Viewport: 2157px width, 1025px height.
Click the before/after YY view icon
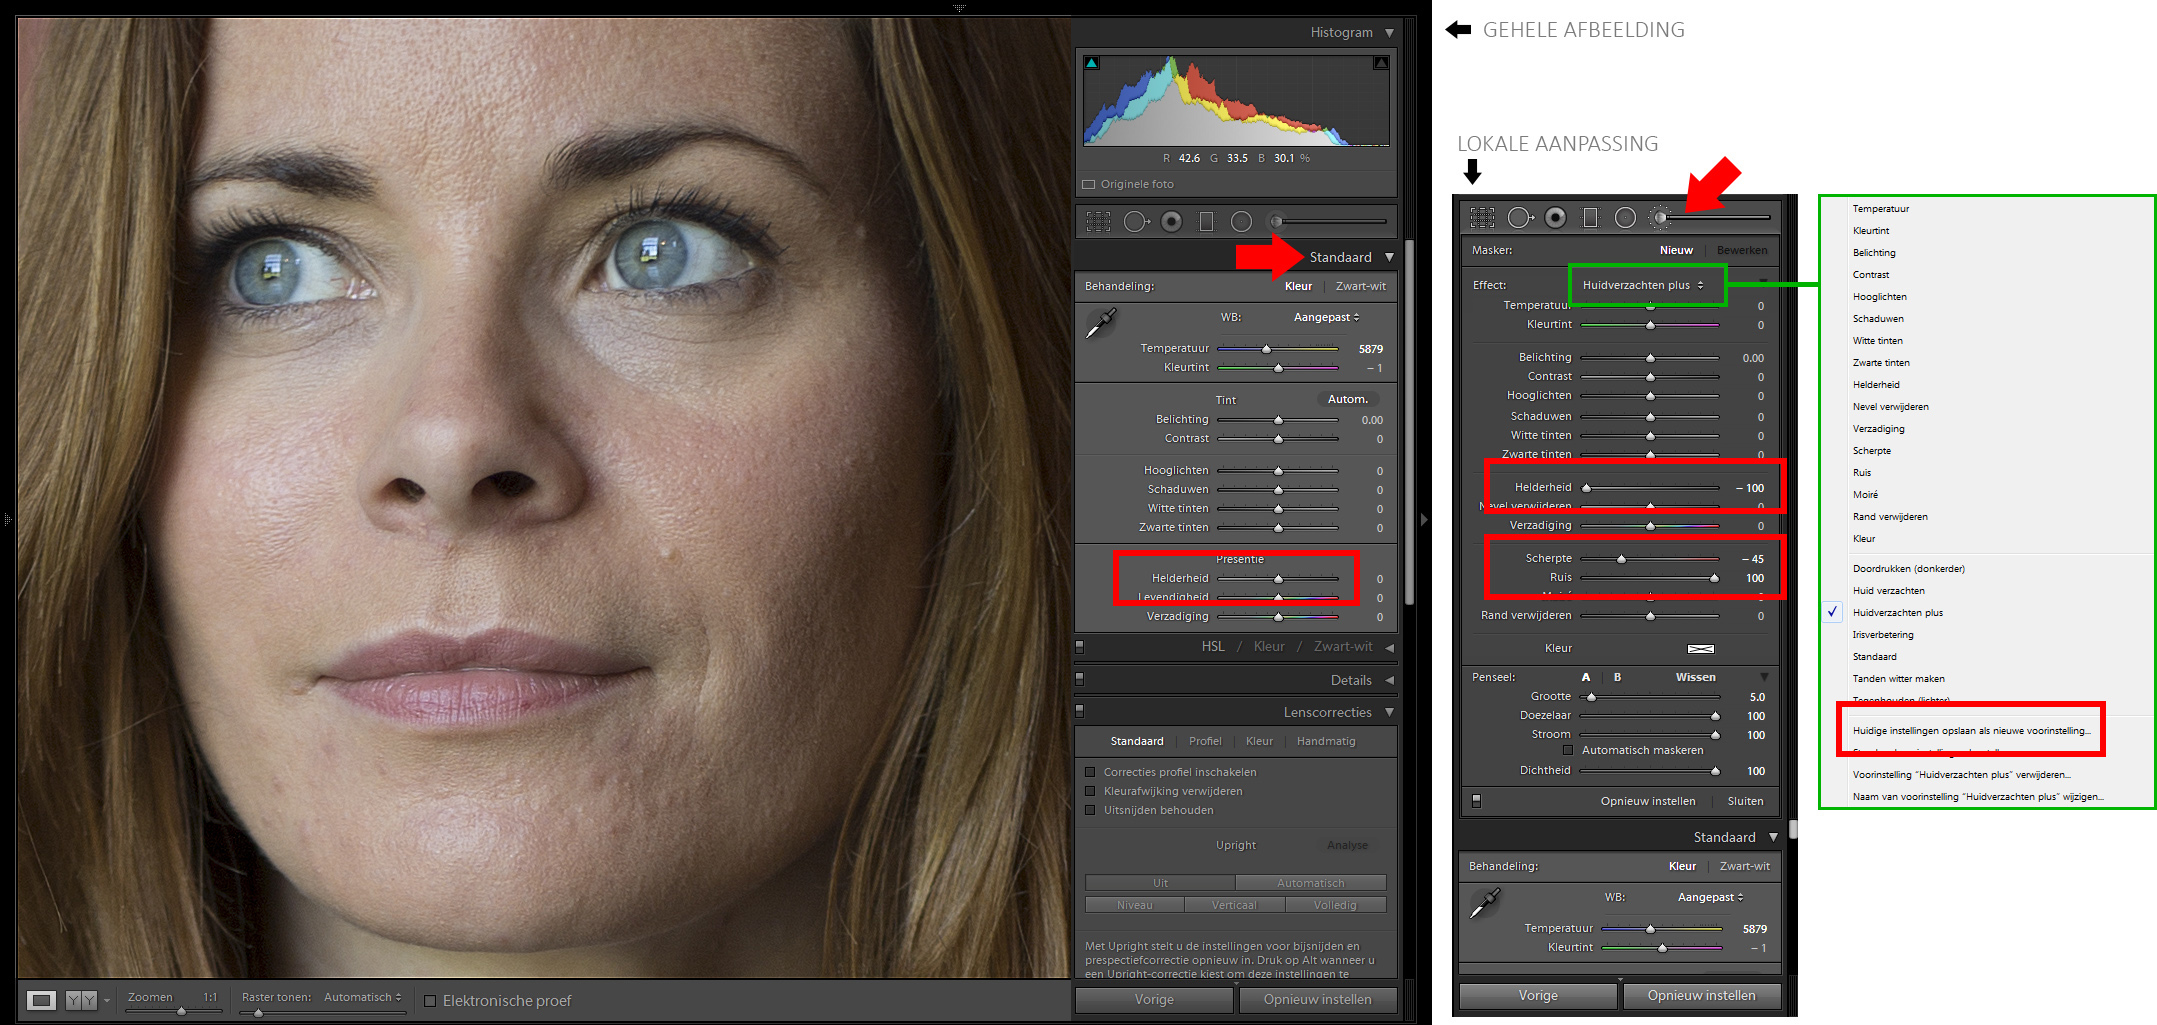(x=81, y=1000)
